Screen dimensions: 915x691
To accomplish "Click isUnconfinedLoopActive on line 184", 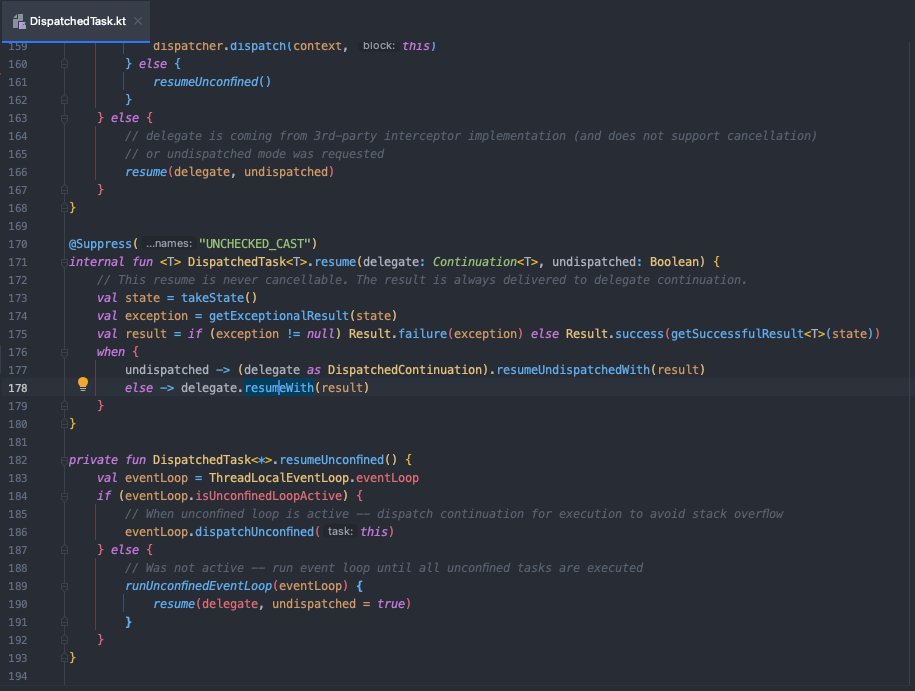I will click(268, 496).
